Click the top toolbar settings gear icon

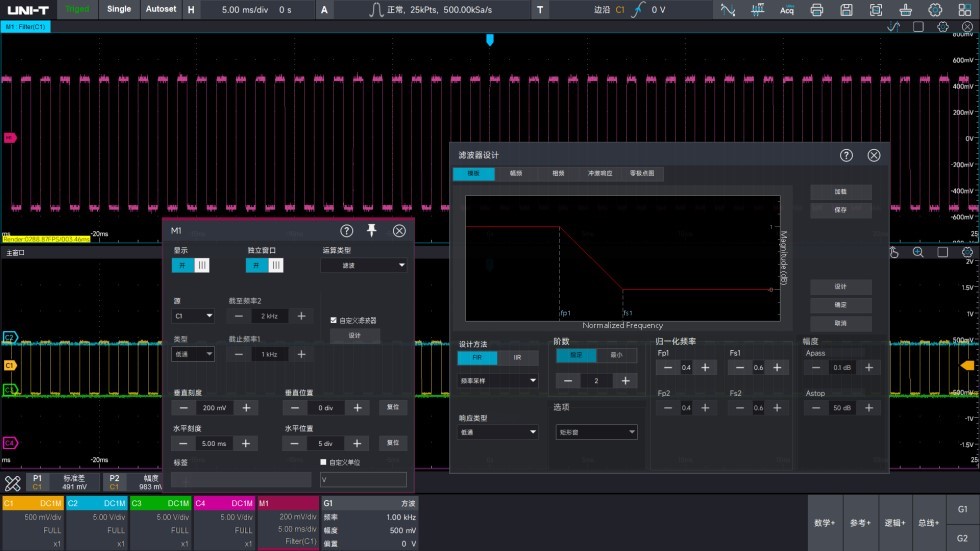tap(936, 10)
